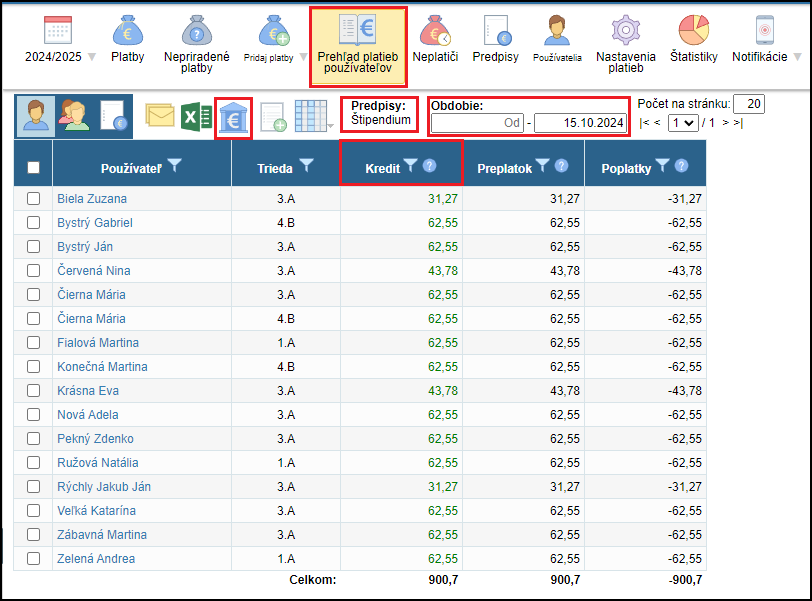Viewport: 812px width, 601px height.
Task: Click Čierna Mária in class 4.B
Action: [x=91, y=318]
